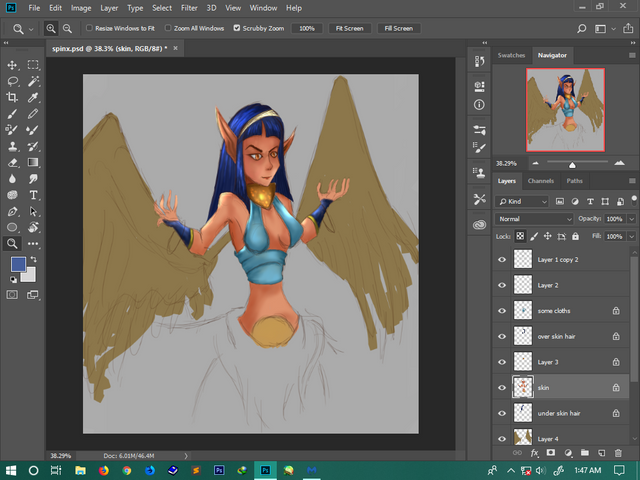This screenshot has width=640, height=480.
Task: Click the Fill Screen button
Action: [399, 28]
